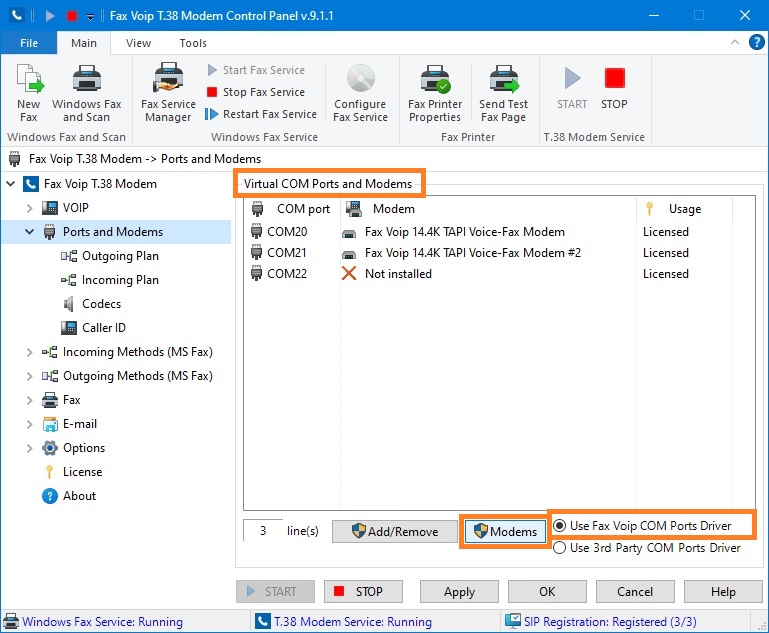The height and width of the screenshot is (633, 769).
Task: Click the E-mail icon in tree
Action: click(x=50, y=424)
